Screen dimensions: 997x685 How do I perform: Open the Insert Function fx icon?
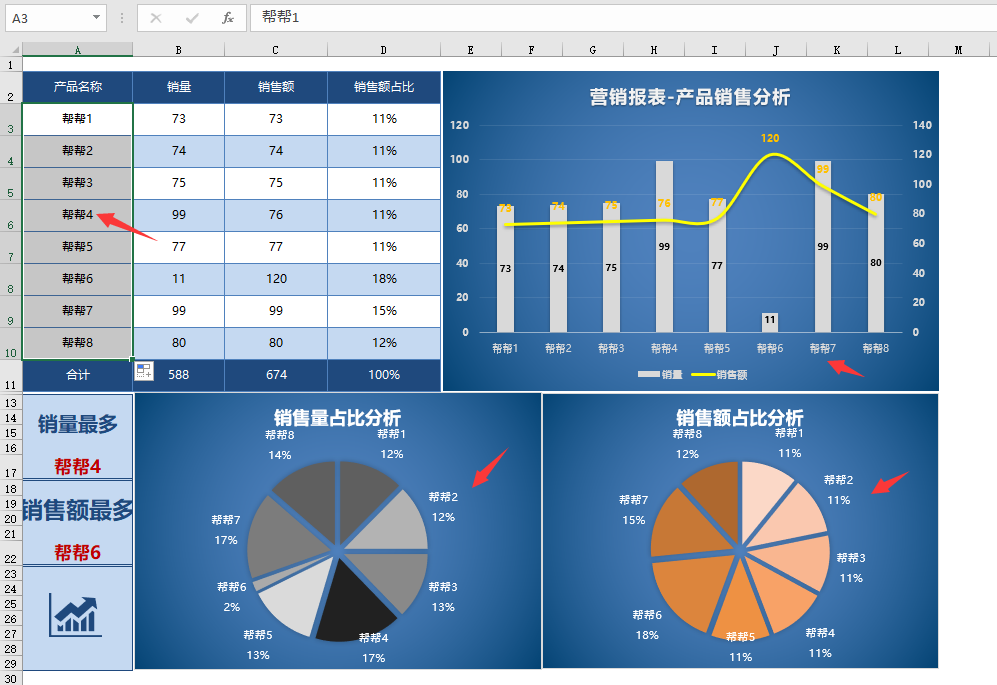(x=228, y=18)
